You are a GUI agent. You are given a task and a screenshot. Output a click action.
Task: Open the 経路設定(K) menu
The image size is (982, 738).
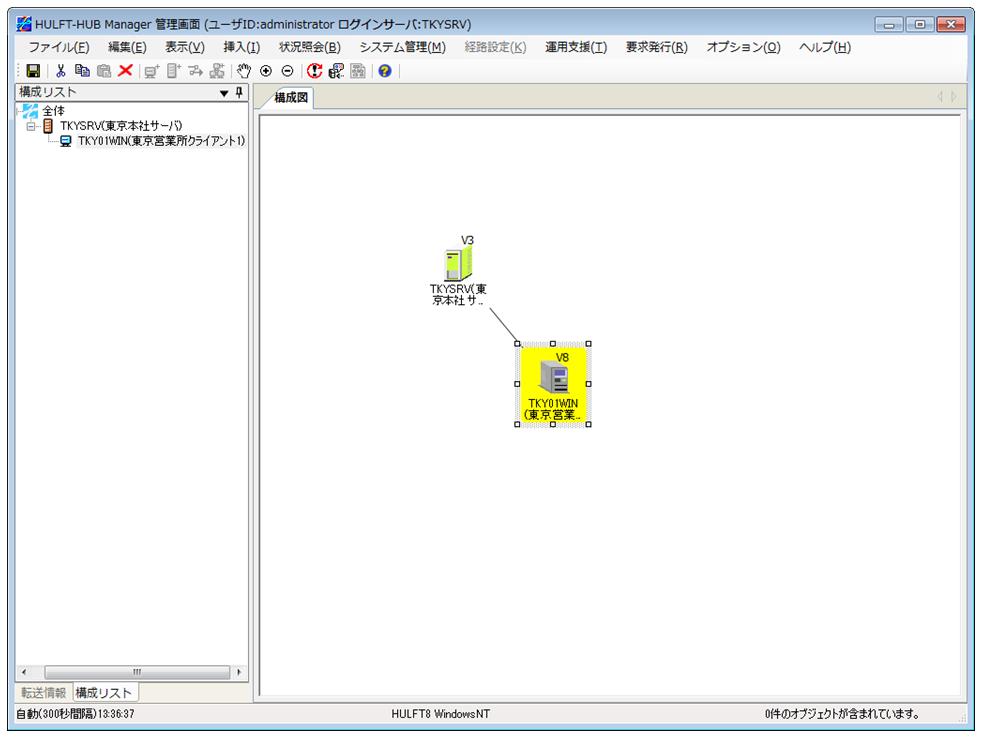pos(495,47)
